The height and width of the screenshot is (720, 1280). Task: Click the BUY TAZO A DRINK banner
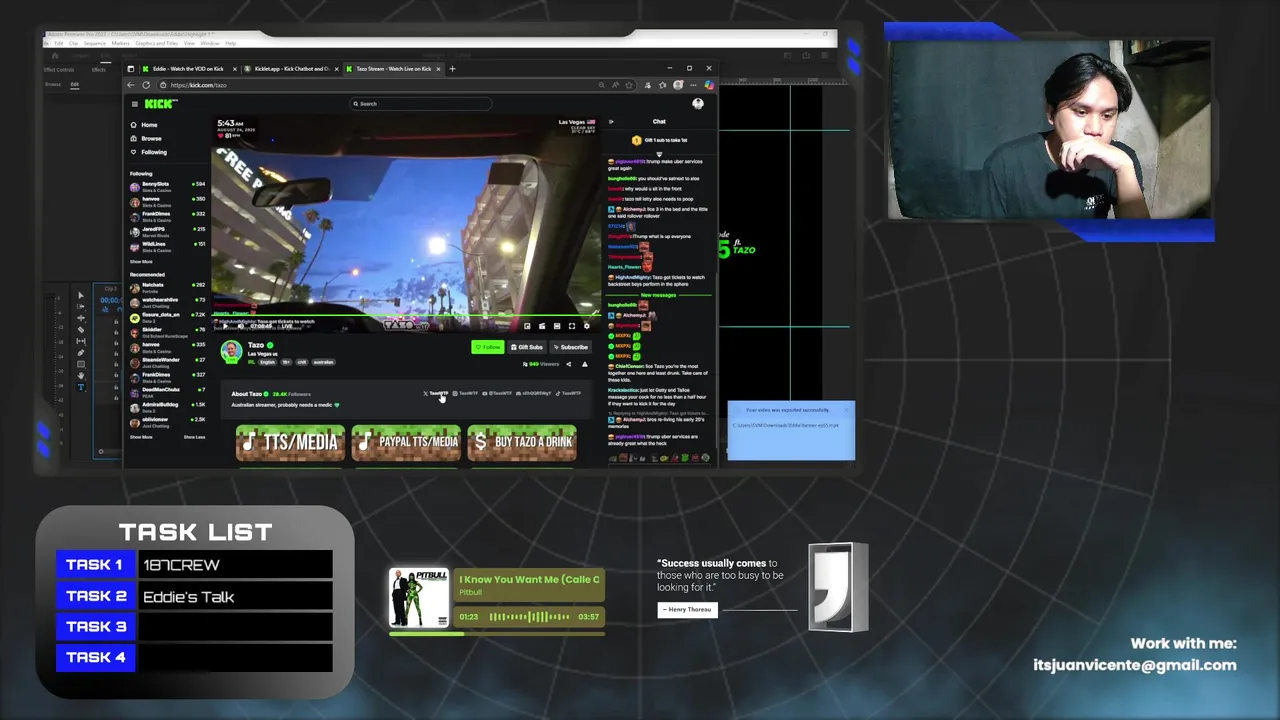click(x=522, y=442)
